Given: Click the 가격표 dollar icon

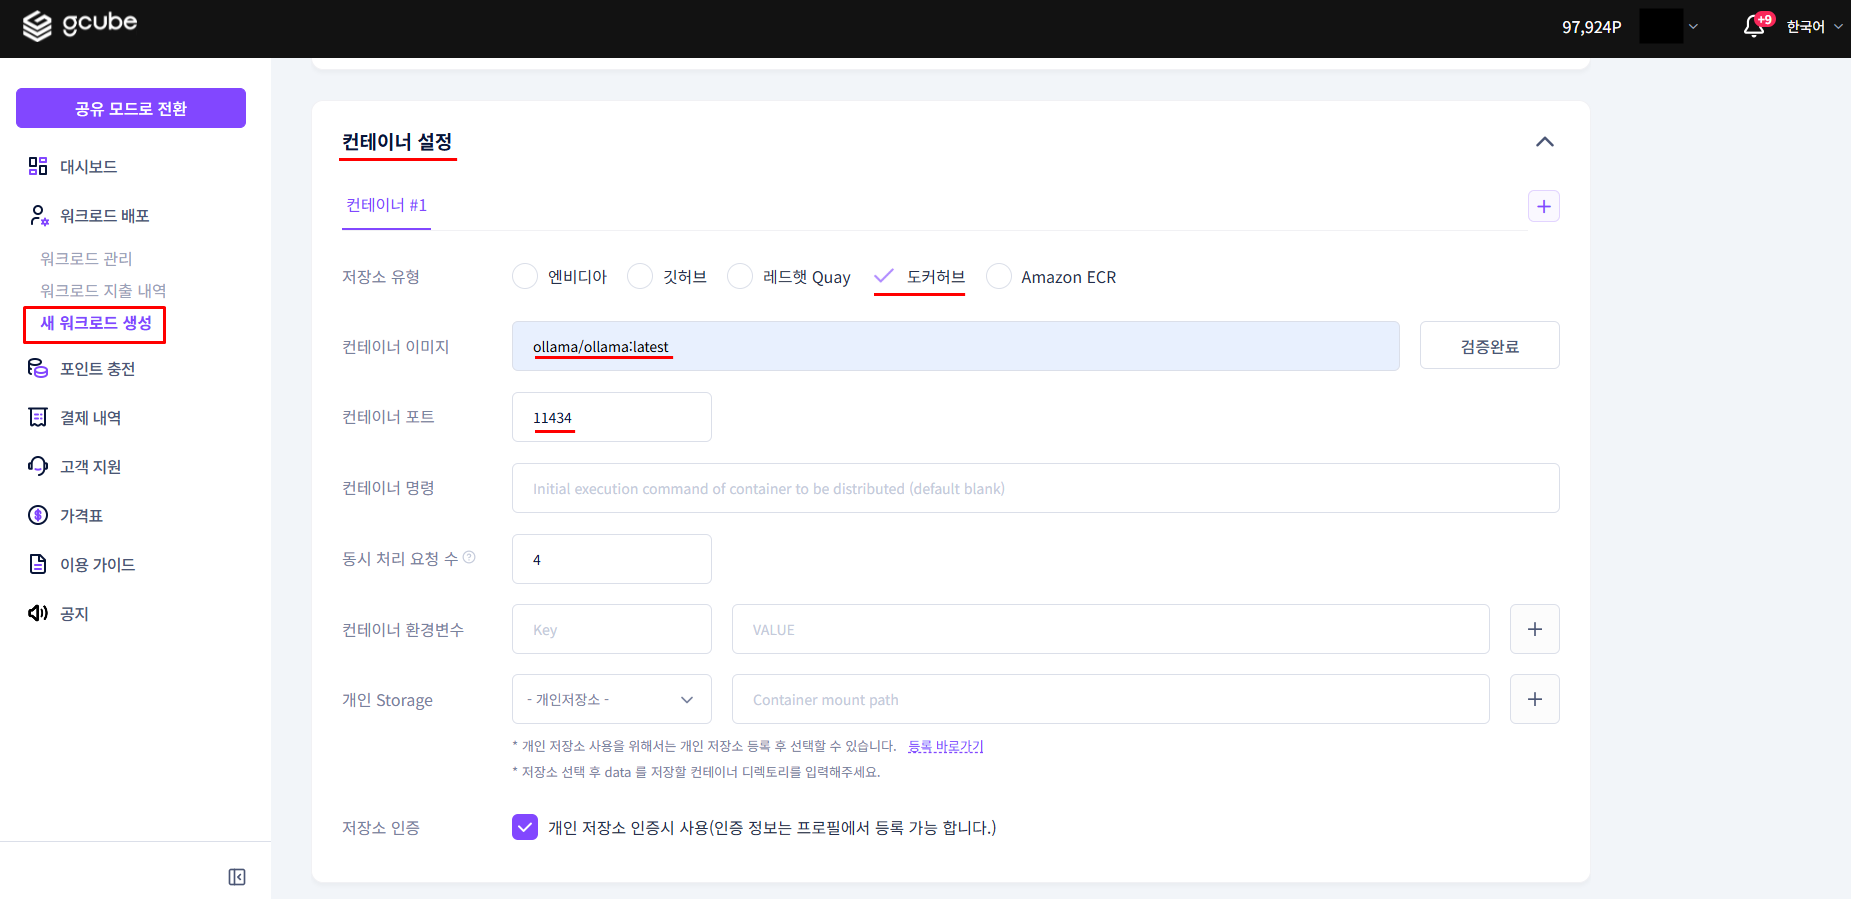Looking at the screenshot, I should (x=38, y=515).
